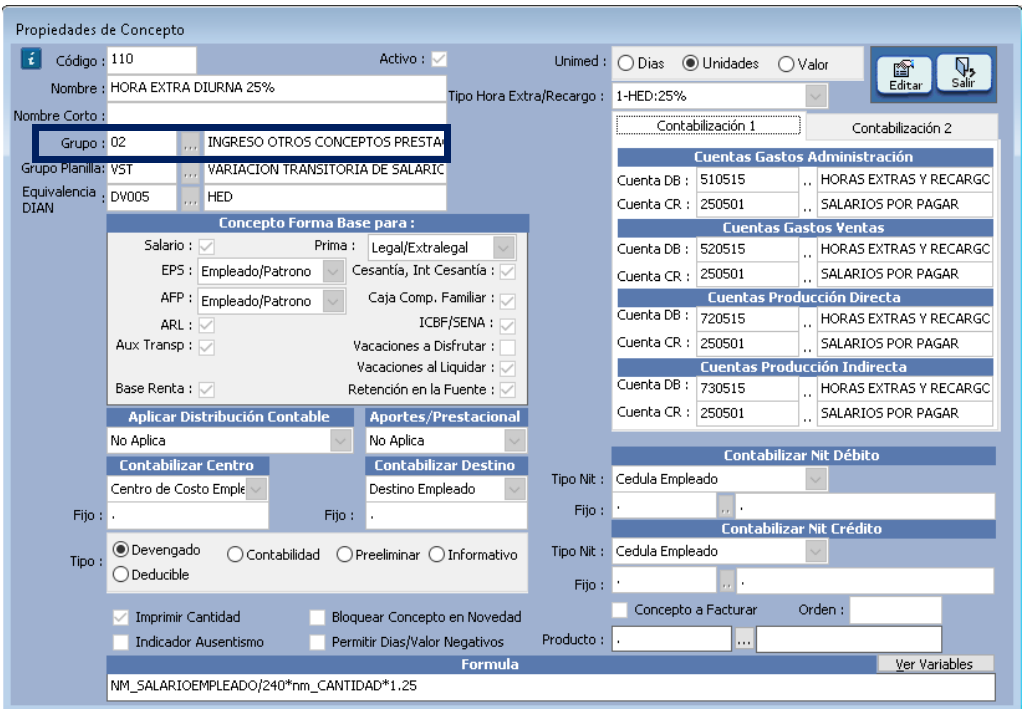Open lookup for Administración Cuenta DB 510515
The image size is (1027, 712).
pos(807,180)
